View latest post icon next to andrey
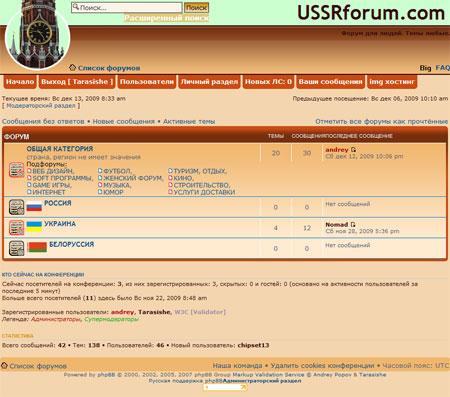The height and width of the screenshot is (397, 450). (x=353, y=150)
